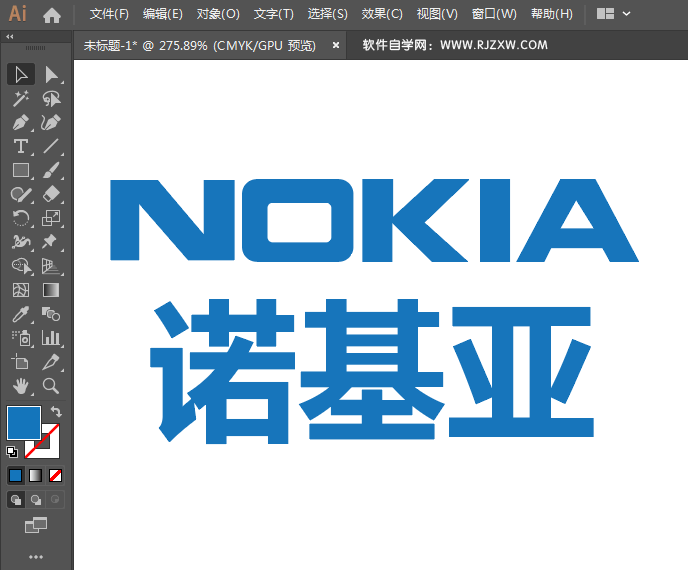
Task: Open the 窗口(W) menu
Action: pyautogui.click(x=494, y=14)
